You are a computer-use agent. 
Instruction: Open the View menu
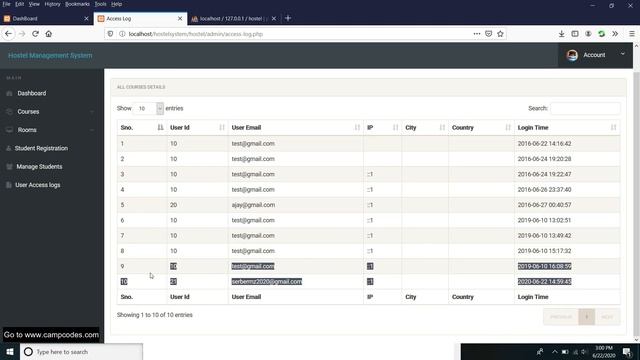point(34,4)
